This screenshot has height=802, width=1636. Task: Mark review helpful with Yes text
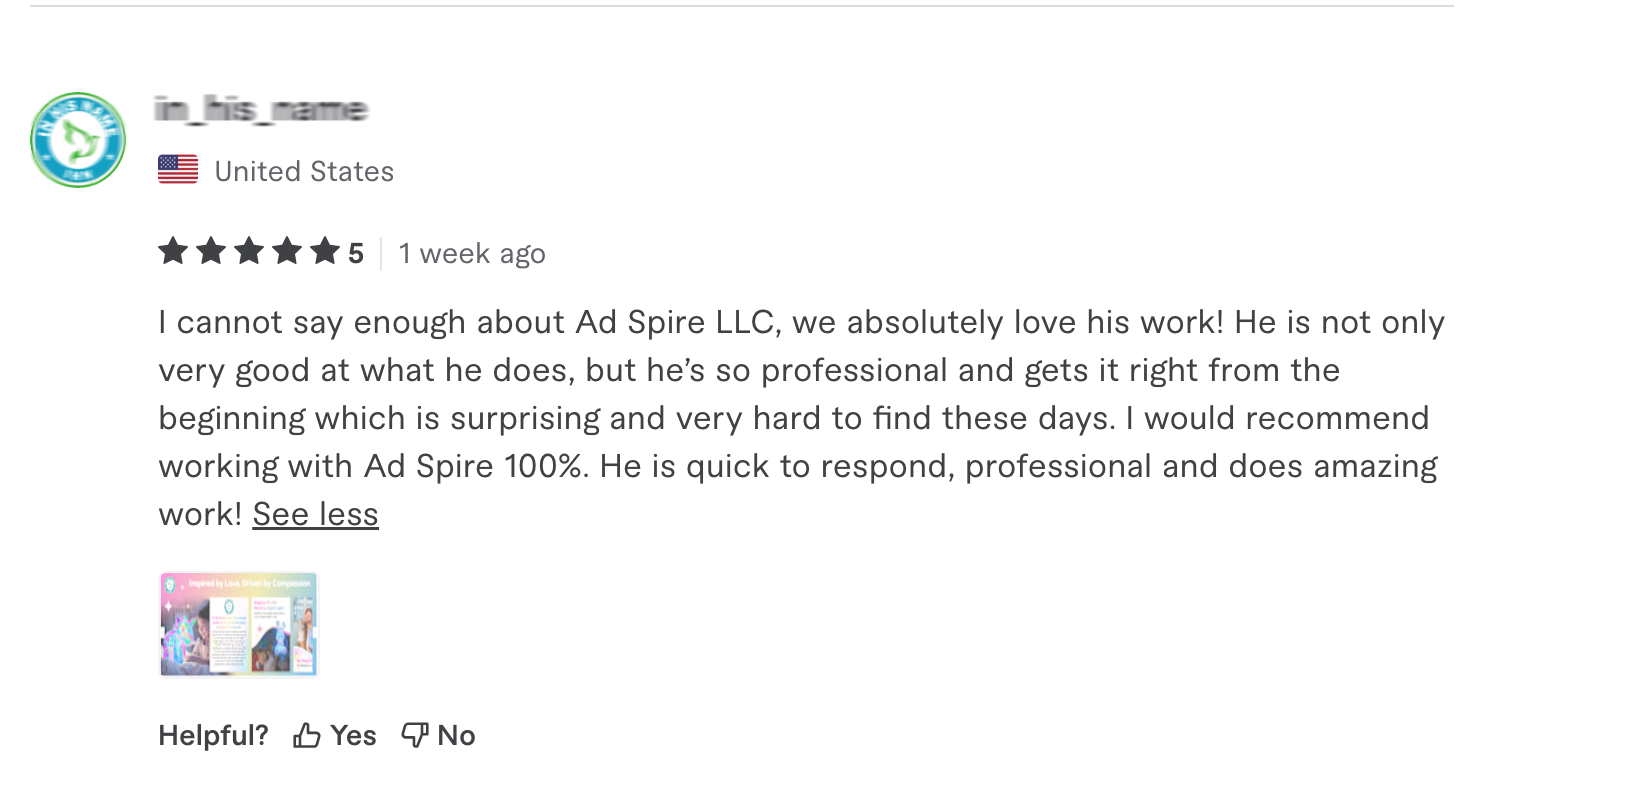[353, 736]
